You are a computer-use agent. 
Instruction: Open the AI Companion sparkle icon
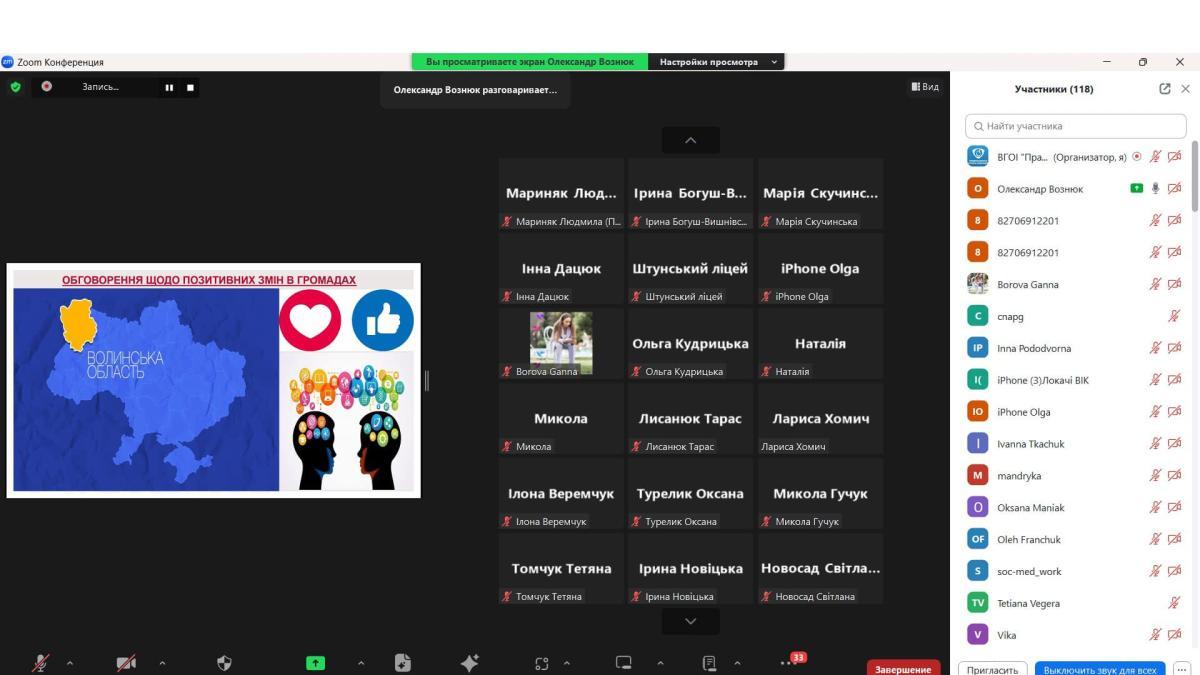(x=469, y=662)
